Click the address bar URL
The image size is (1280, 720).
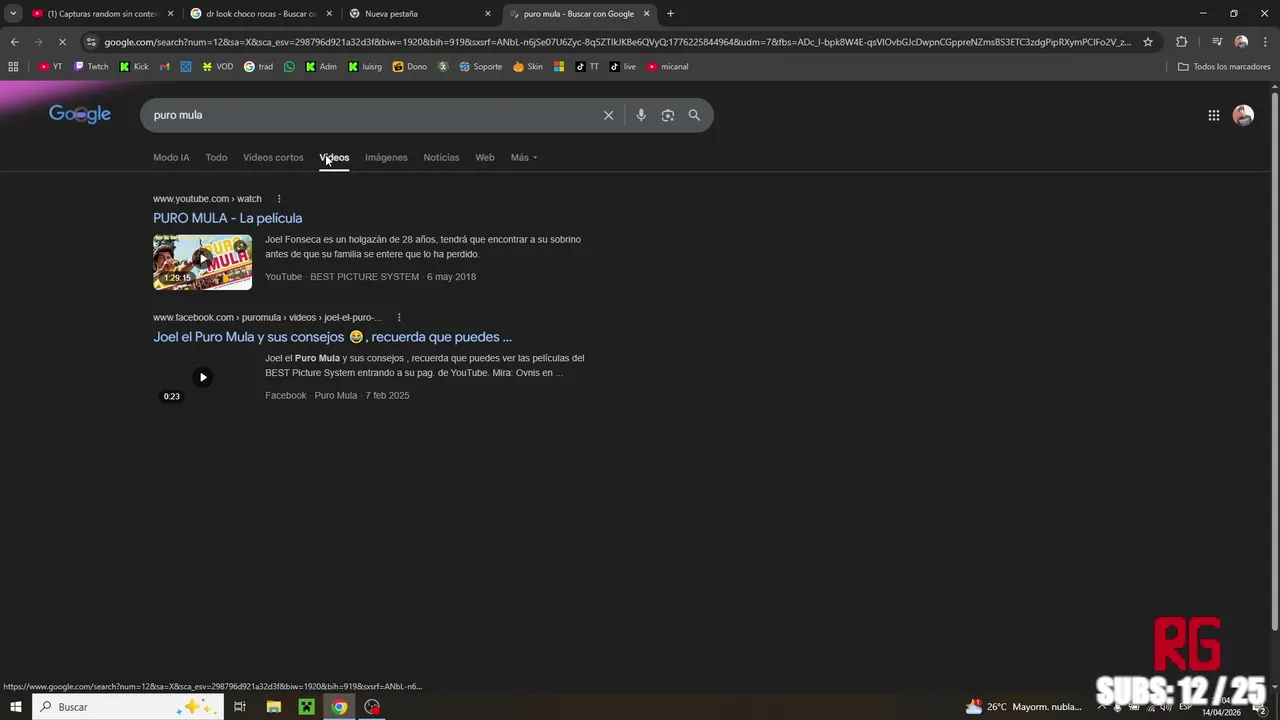coord(618,42)
